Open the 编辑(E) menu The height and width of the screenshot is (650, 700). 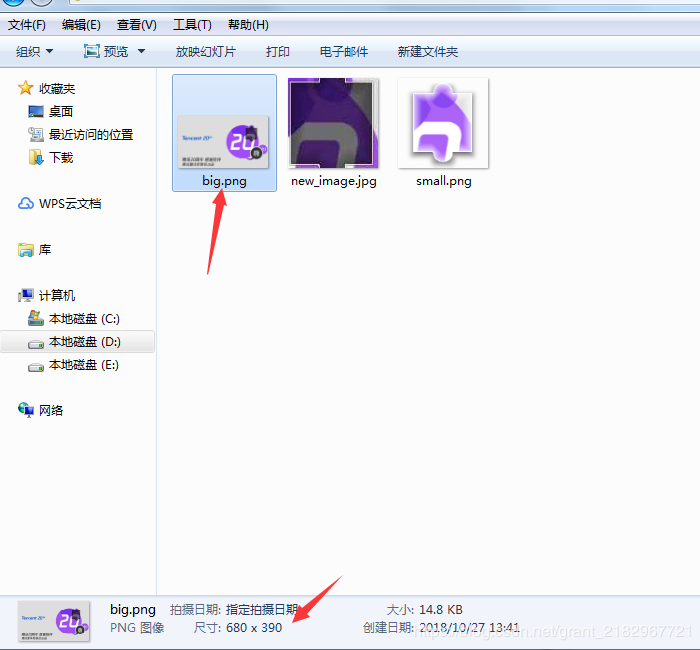pyautogui.click(x=81, y=25)
